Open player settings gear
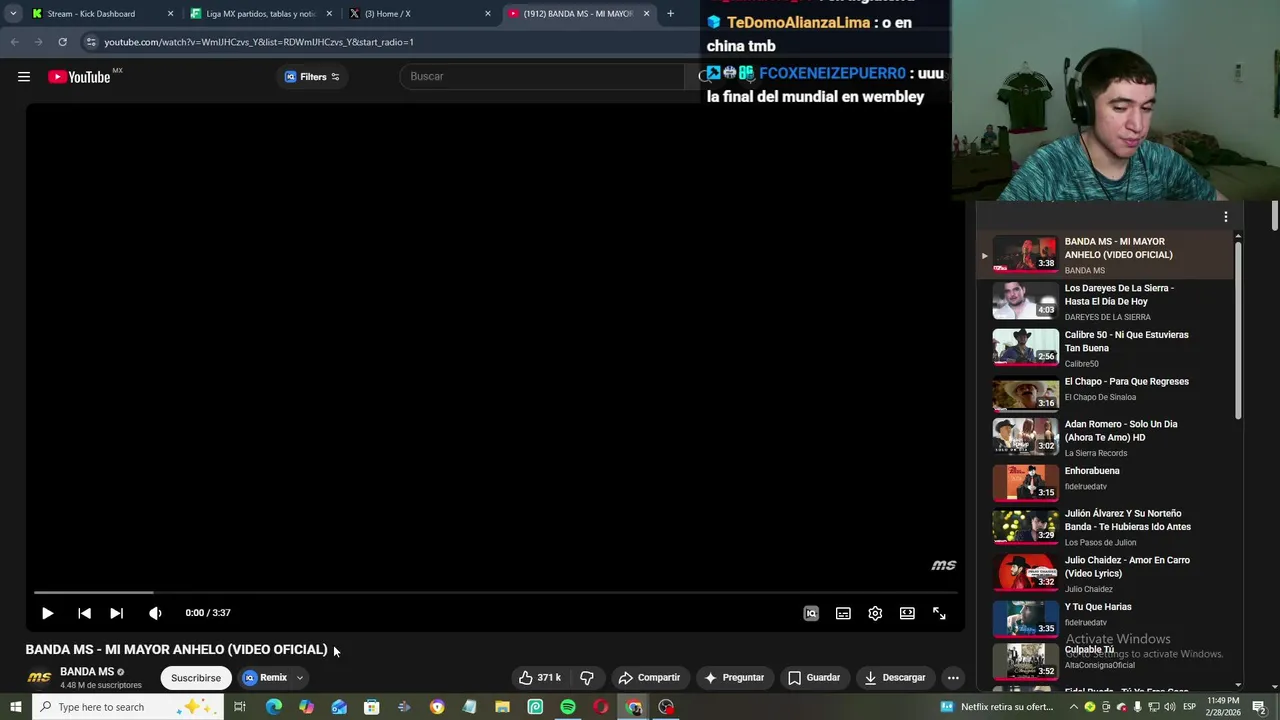The width and height of the screenshot is (1280, 720). [x=875, y=613]
